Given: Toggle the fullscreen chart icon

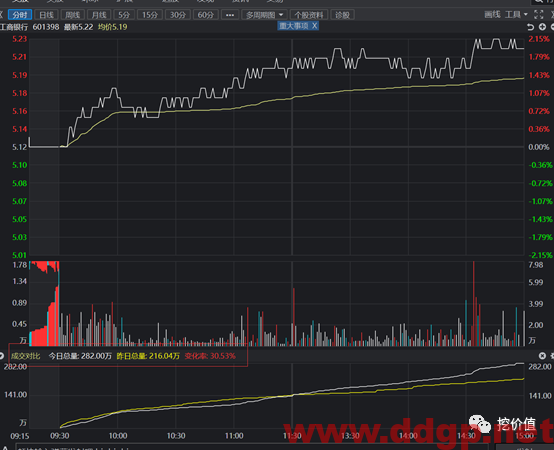Looking at the screenshot, I should [x=538, y=14].
